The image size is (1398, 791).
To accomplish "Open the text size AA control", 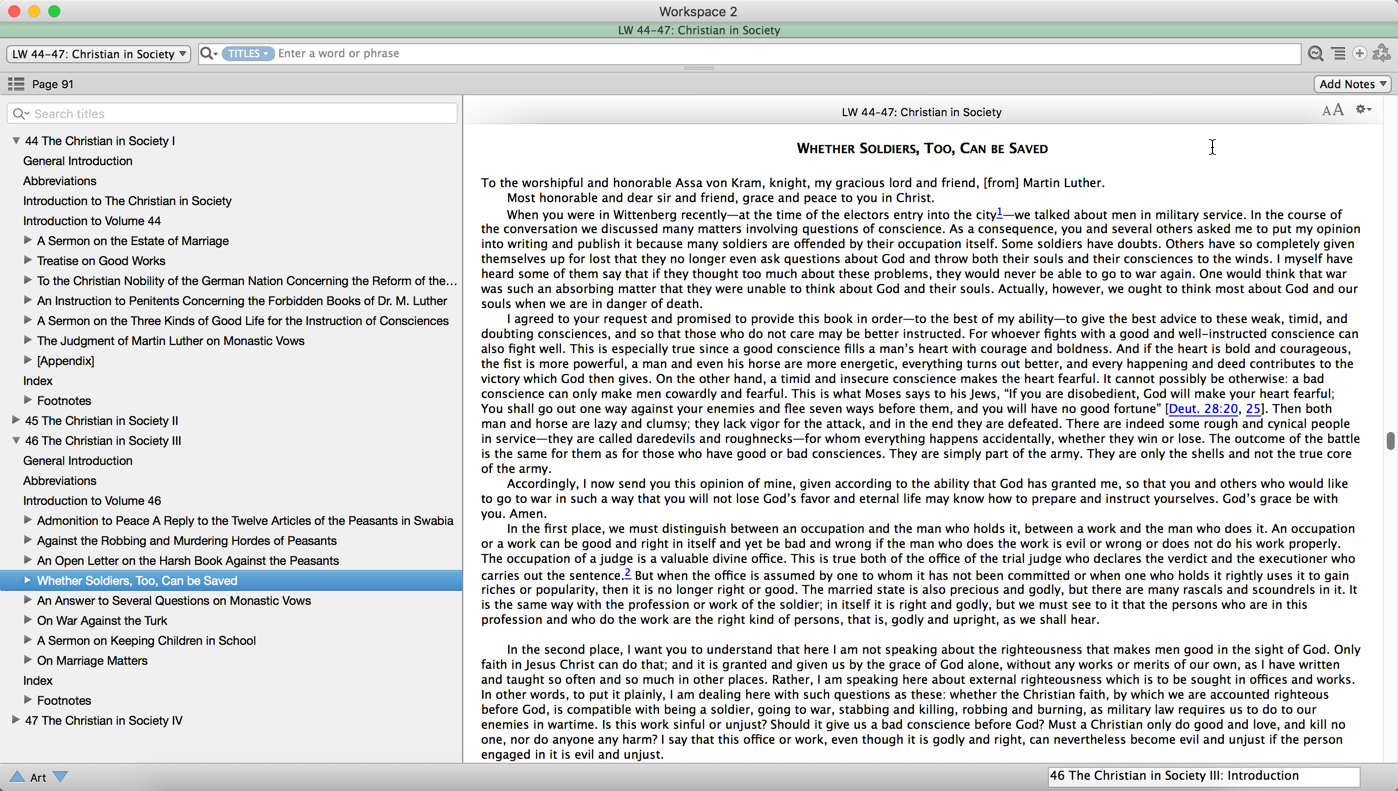I will point(1333,111).
